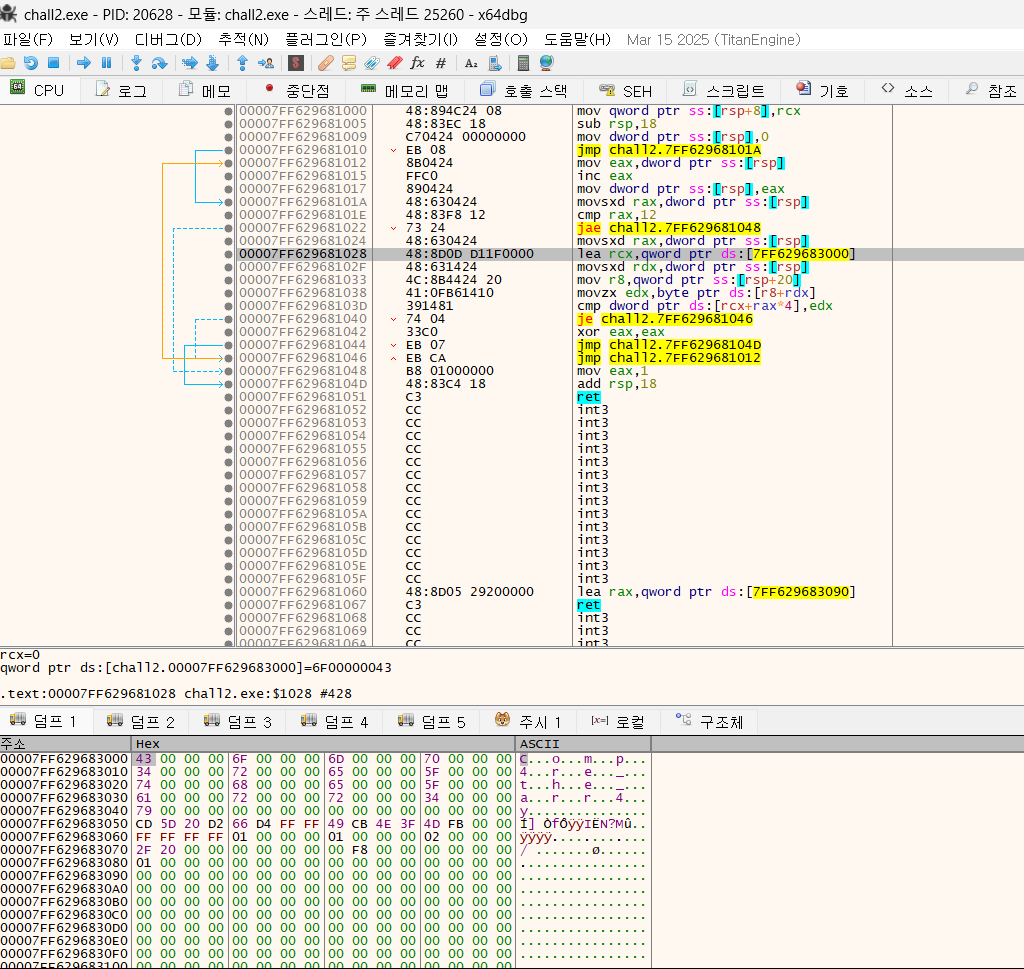Open the built-in Calculator icon
Image resolution: width=1024 pixels, height=969 pixels.
point(523,62)
